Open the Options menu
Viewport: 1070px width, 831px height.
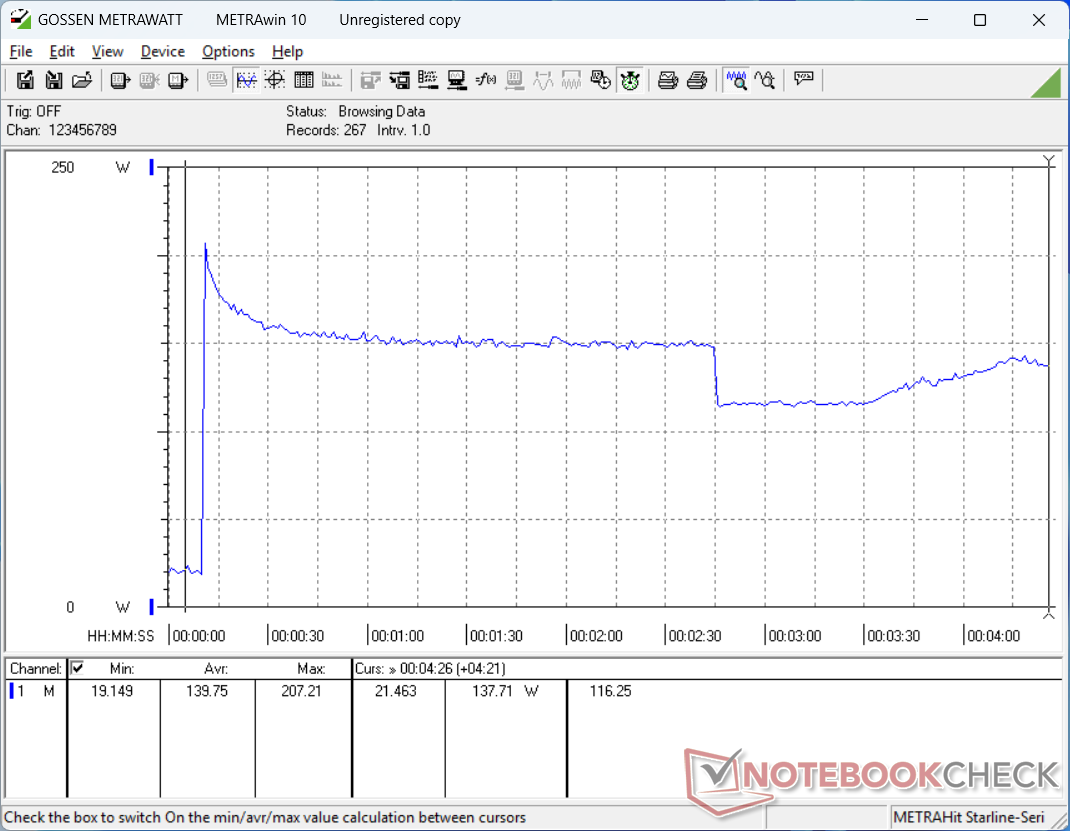pyautogui.click(x=228, y=51)
